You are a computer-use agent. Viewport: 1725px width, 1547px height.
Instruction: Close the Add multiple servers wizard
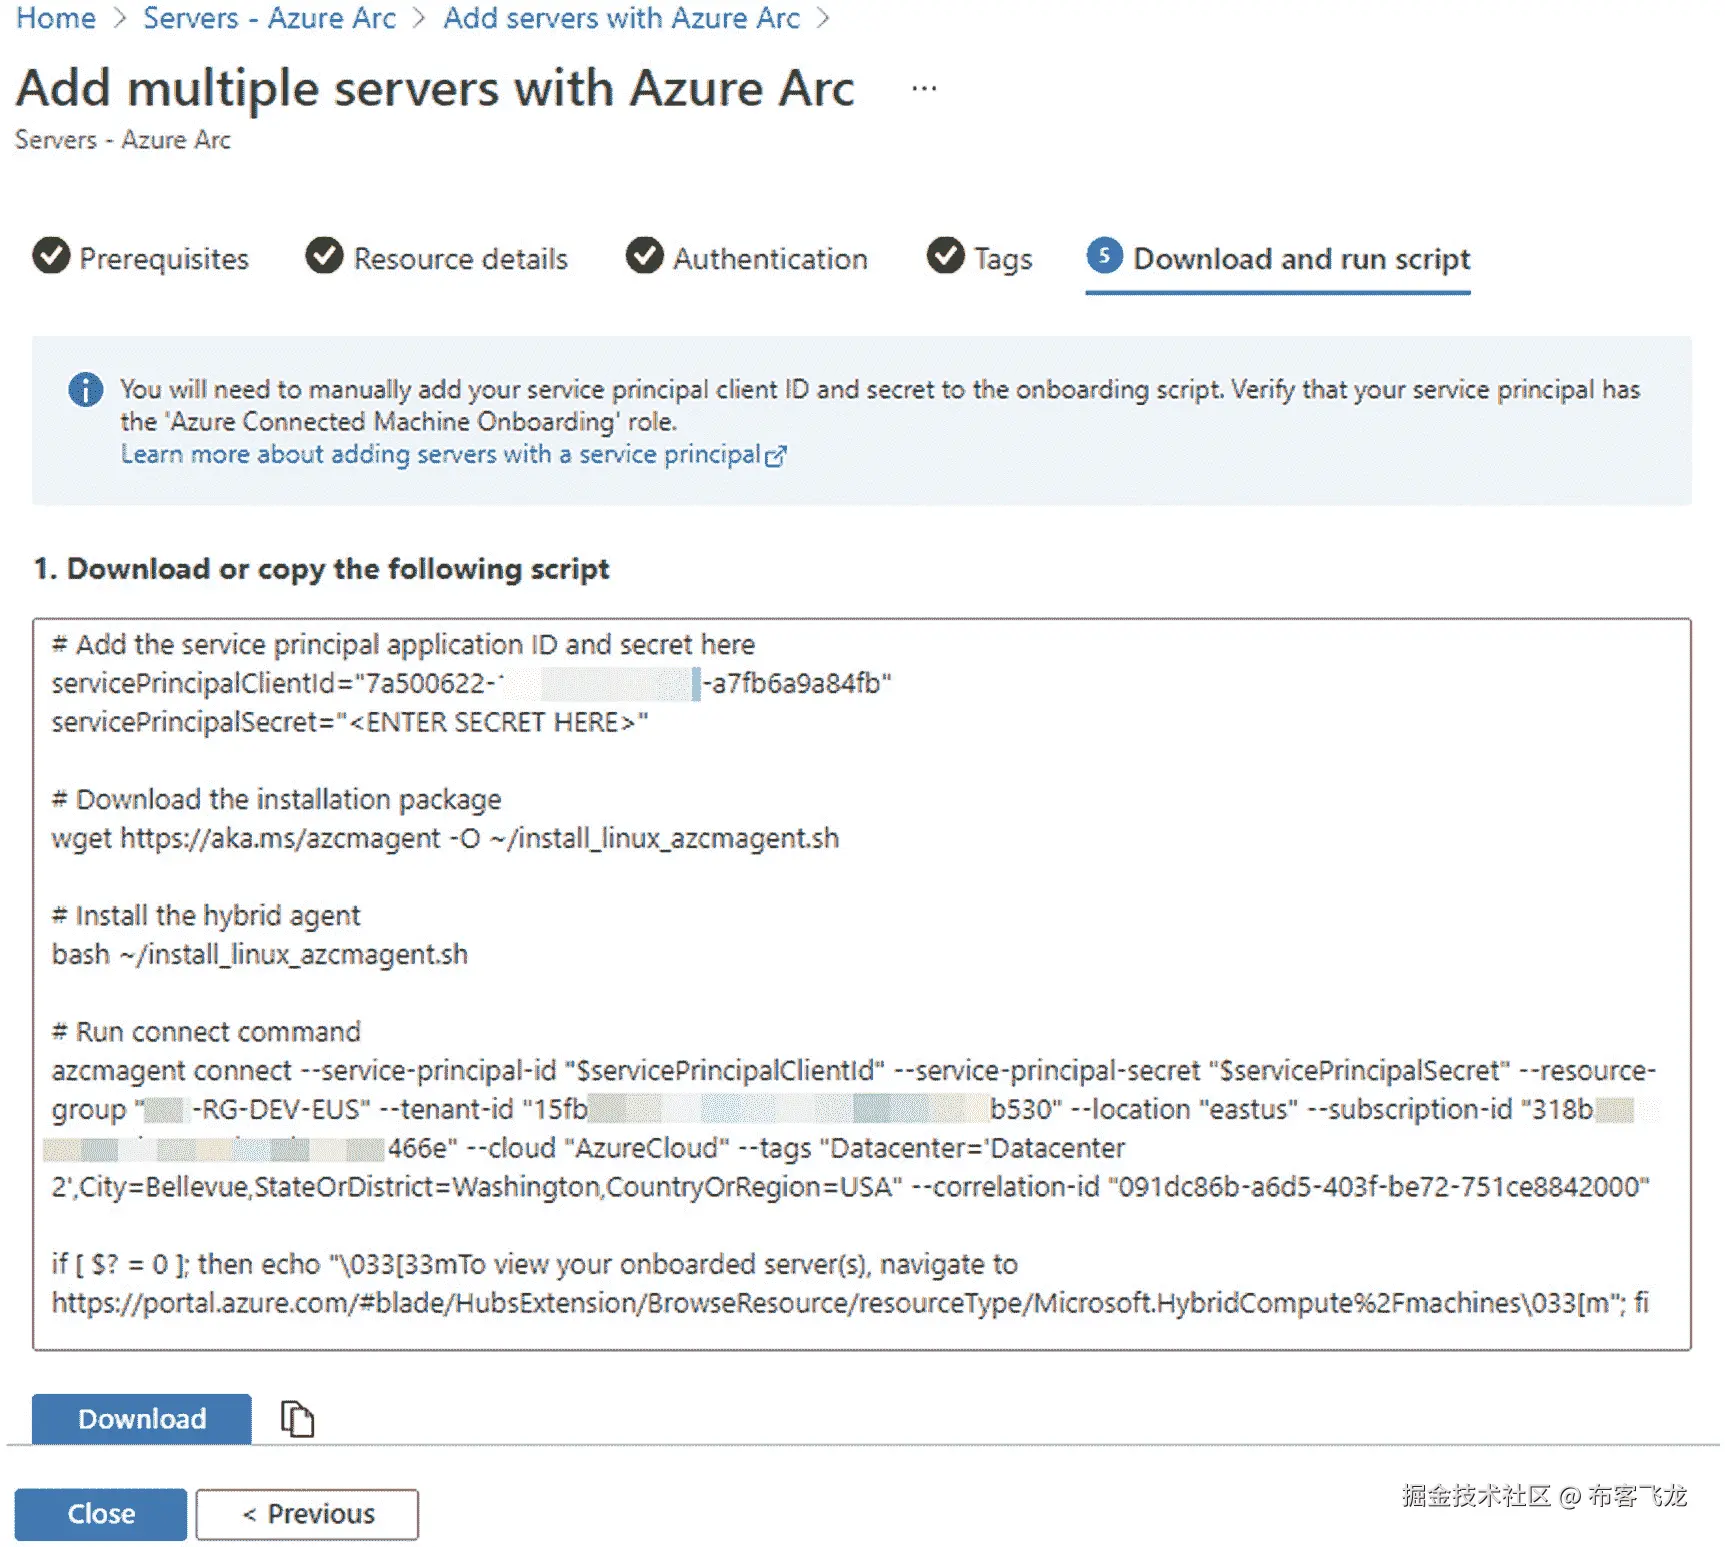(101, 1514)
